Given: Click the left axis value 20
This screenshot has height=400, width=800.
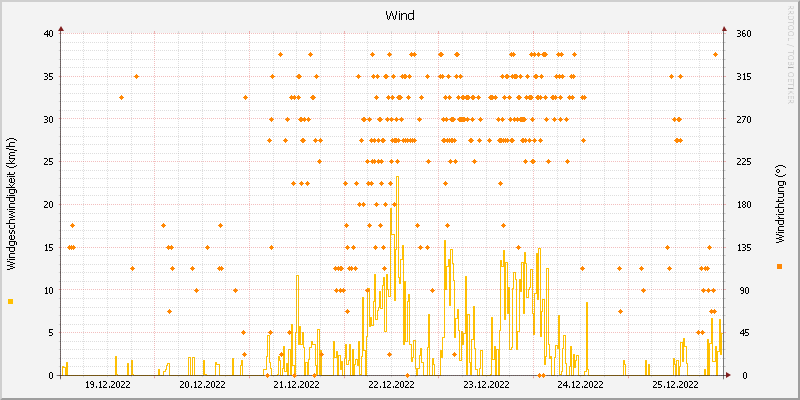Looking at the screenshot, I should [48, 205].
